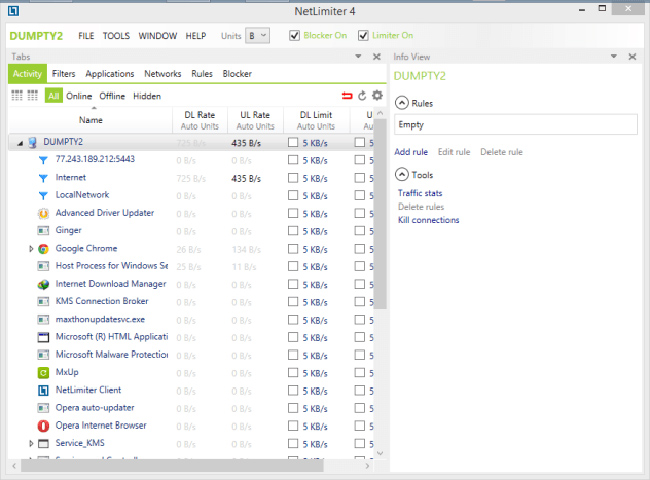Screen dimensions: 650x480
Task: Click the Service_KMS window icon
Action: pyautogui.click(x=43, y=444)
